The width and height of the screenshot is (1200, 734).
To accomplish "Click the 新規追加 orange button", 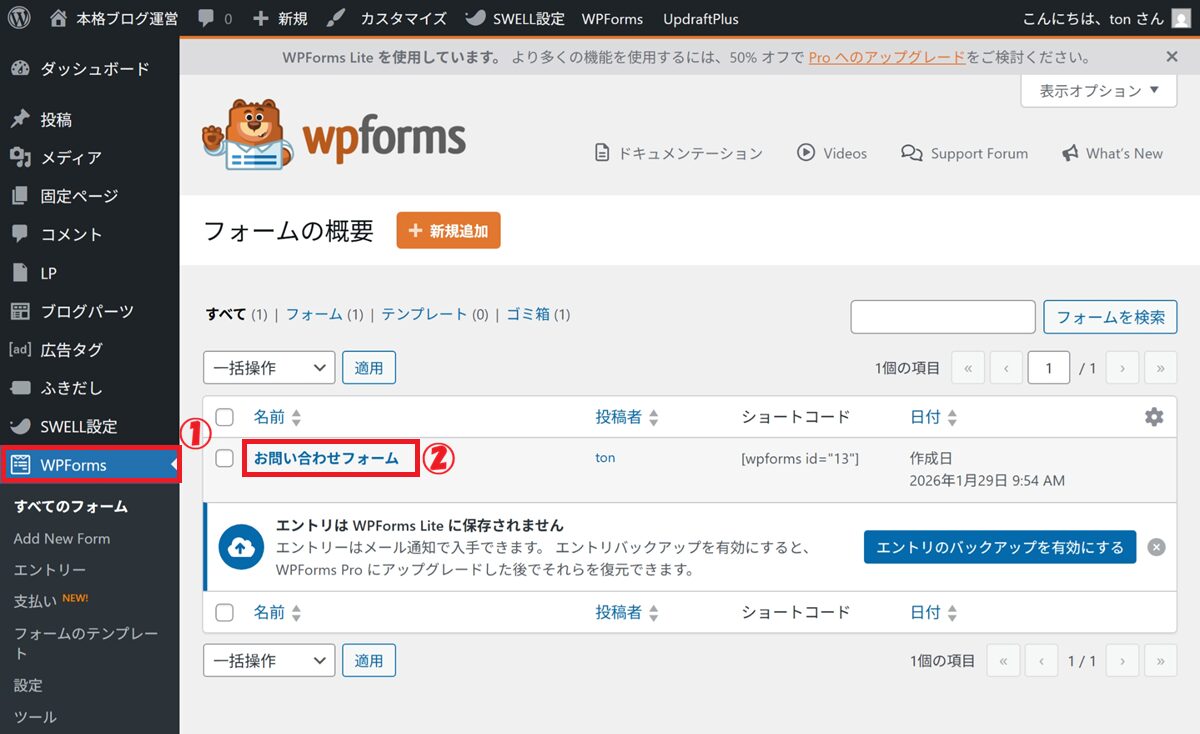I will pos(448,231).
